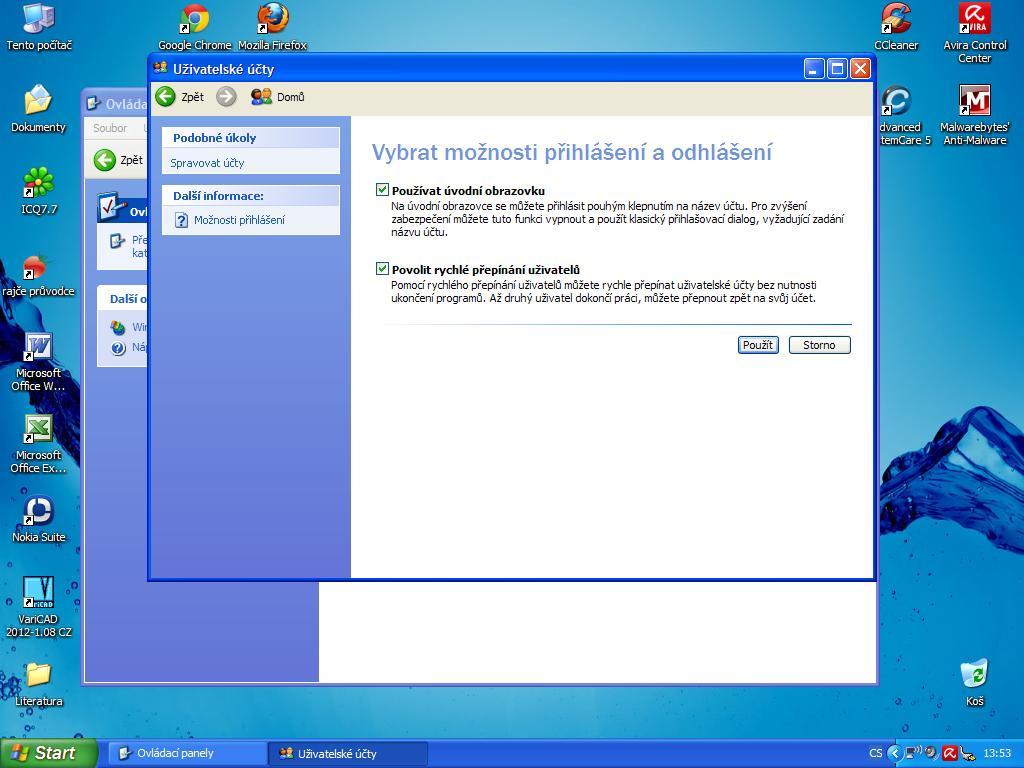
Task: Click the Avira umbrella tray icon
Action: [950, 753]
